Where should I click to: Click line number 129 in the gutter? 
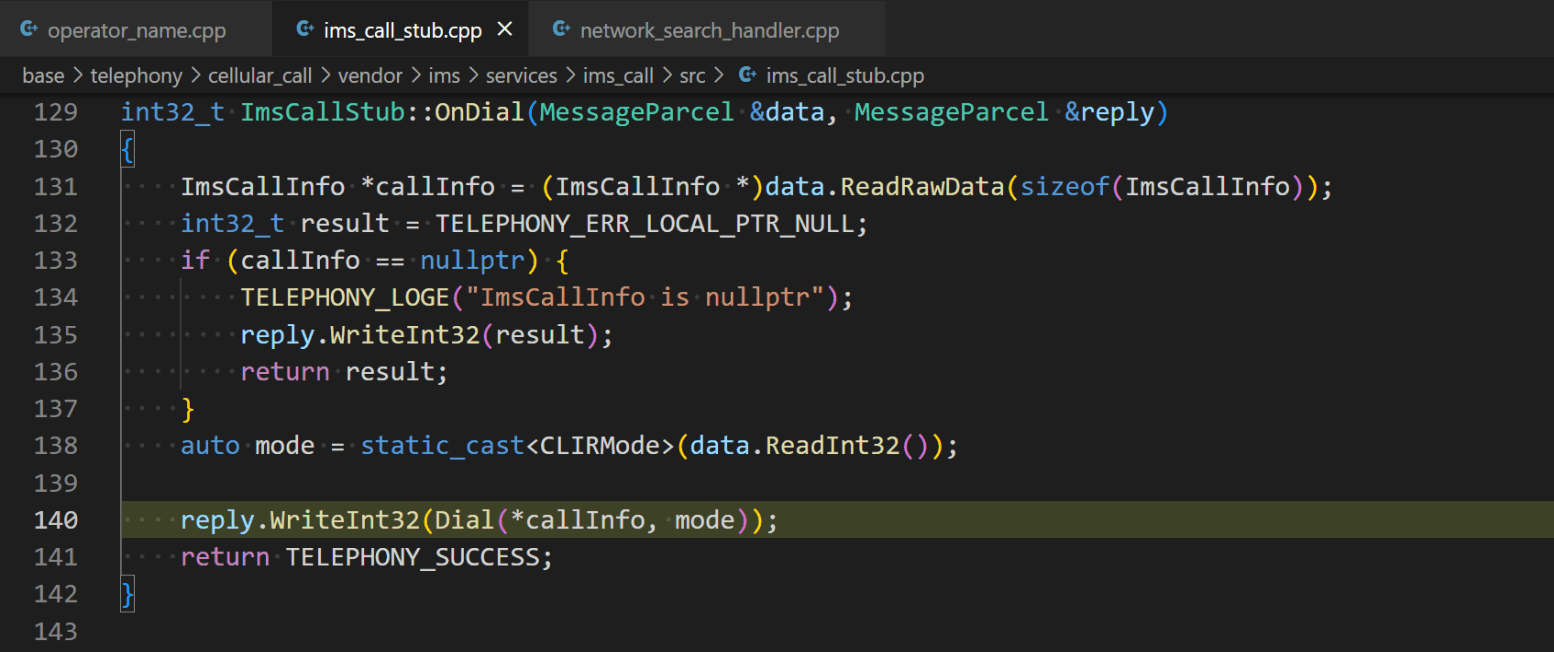click(x=56, y=112)
